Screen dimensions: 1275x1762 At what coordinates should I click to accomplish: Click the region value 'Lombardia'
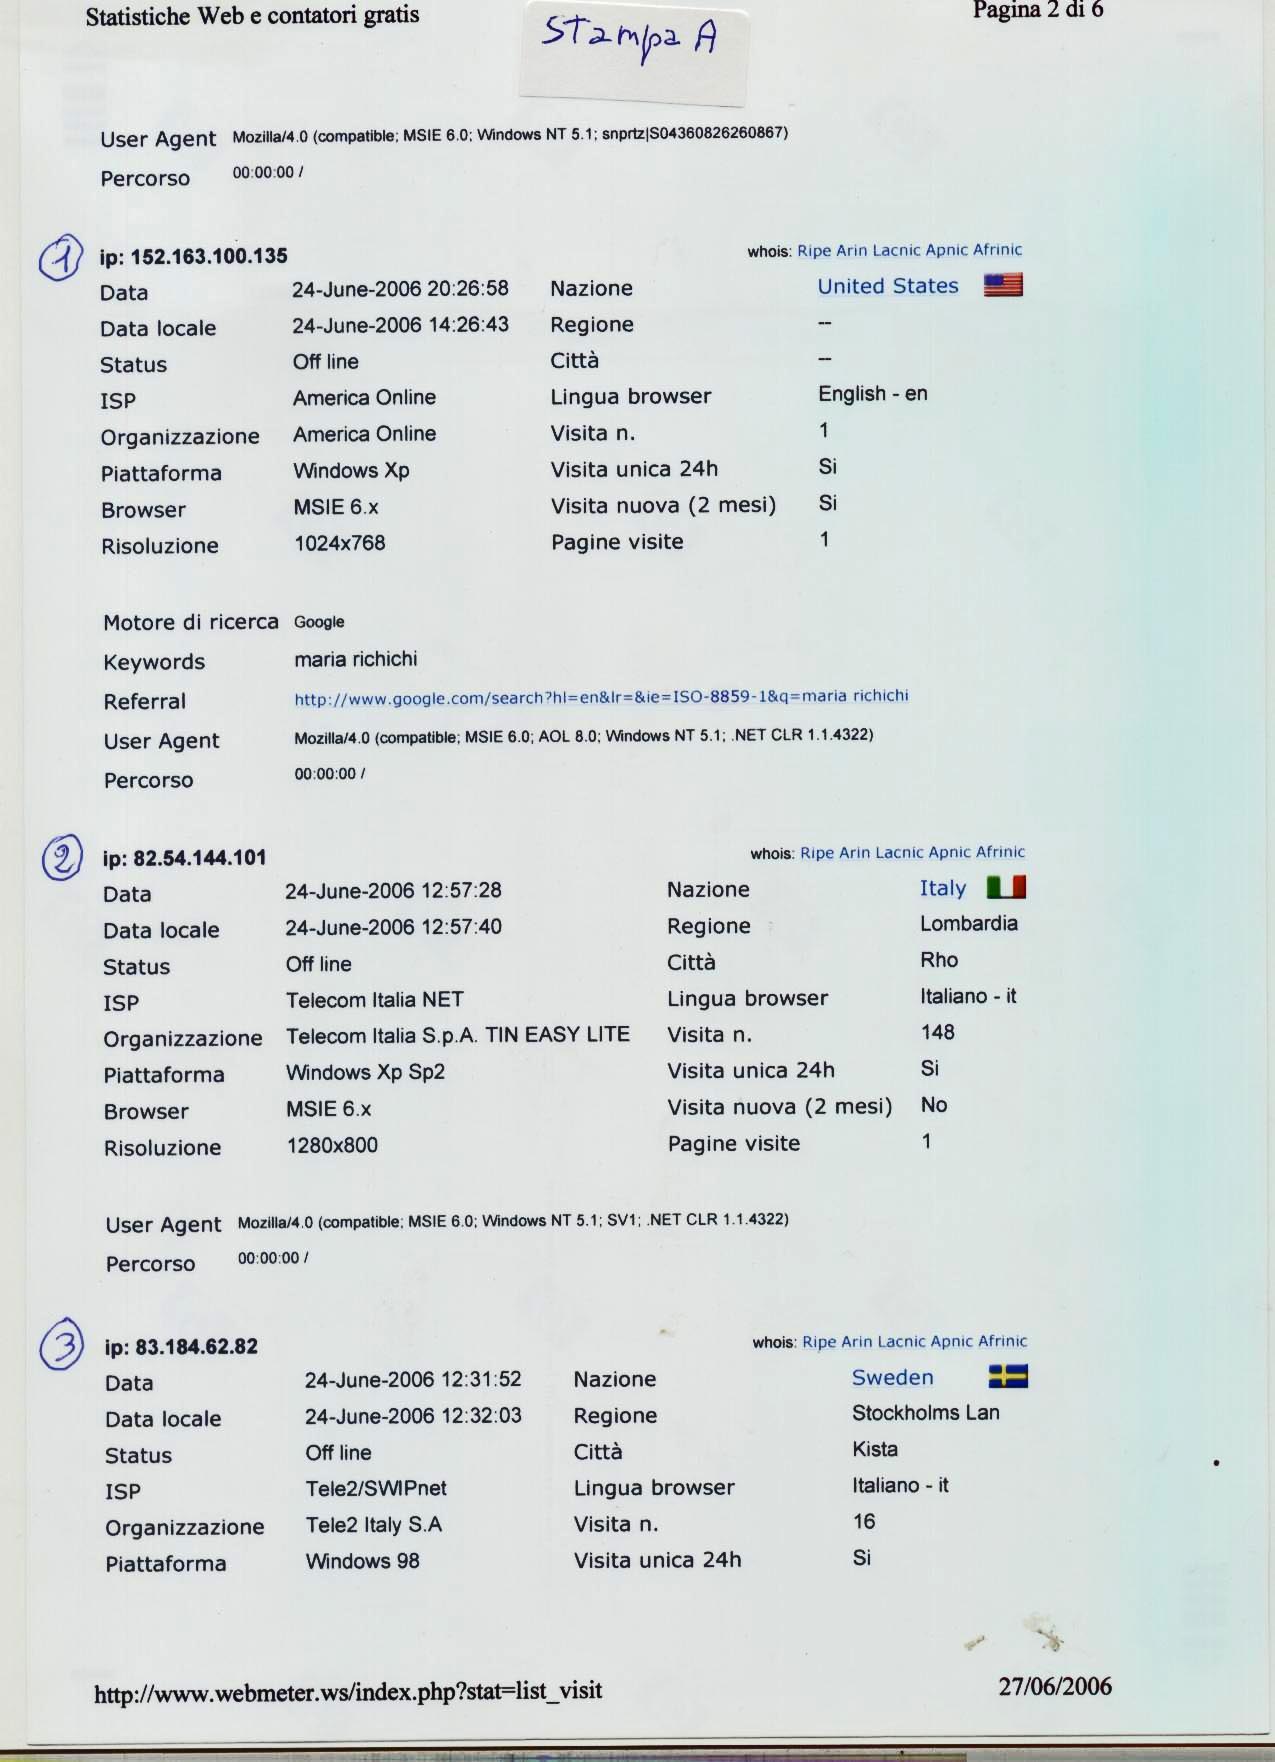click(968, 923)
